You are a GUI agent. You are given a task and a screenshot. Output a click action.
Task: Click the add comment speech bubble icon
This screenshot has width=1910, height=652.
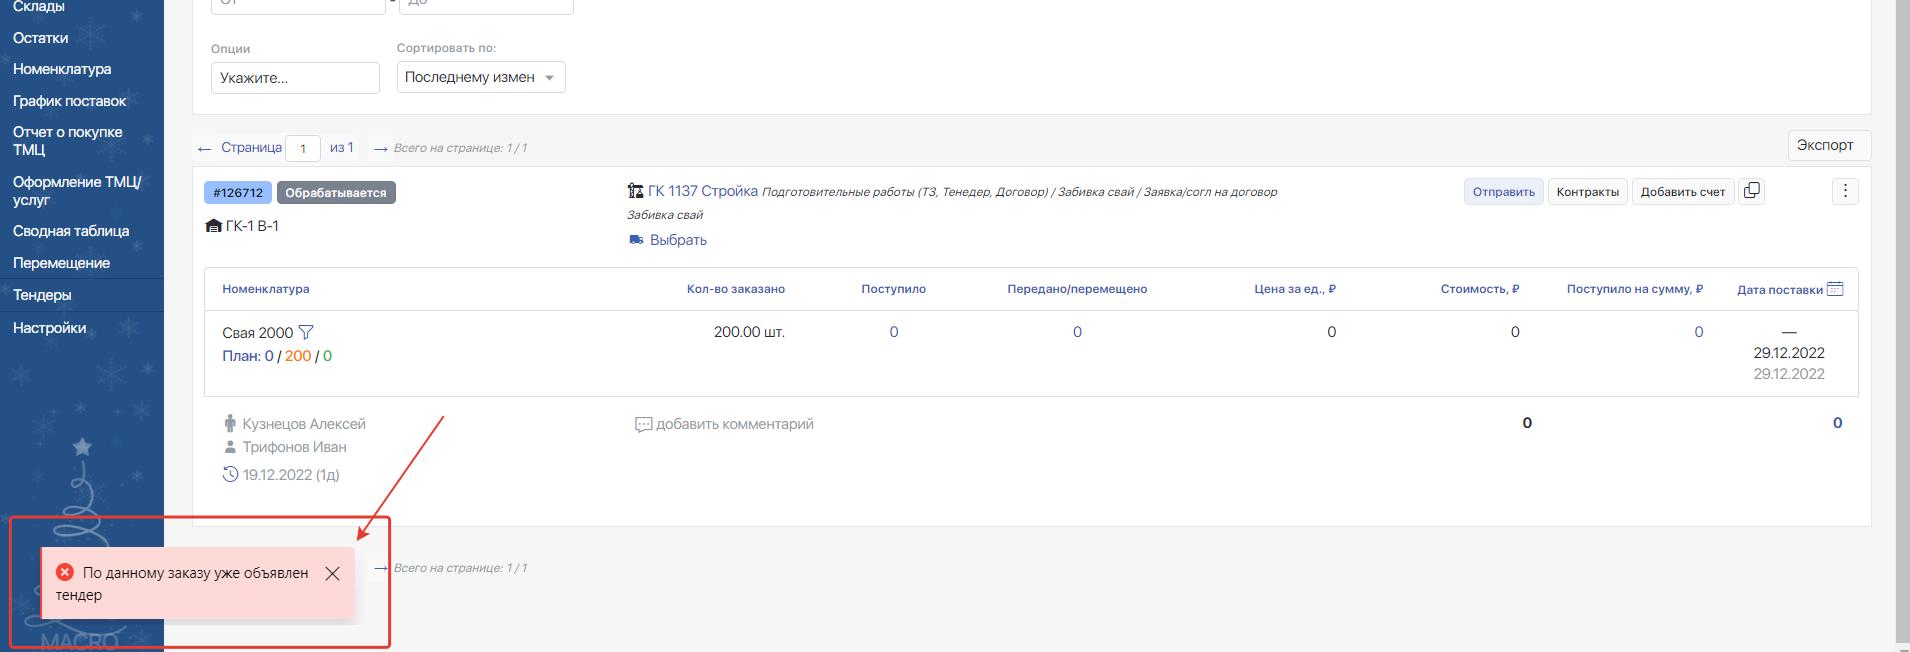click(x=643, y=425)
